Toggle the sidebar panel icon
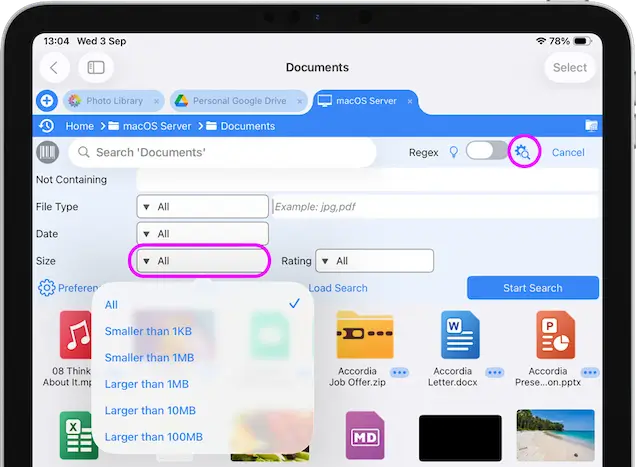The width and height of the screenshot is (636, 467). coord(96,67)
